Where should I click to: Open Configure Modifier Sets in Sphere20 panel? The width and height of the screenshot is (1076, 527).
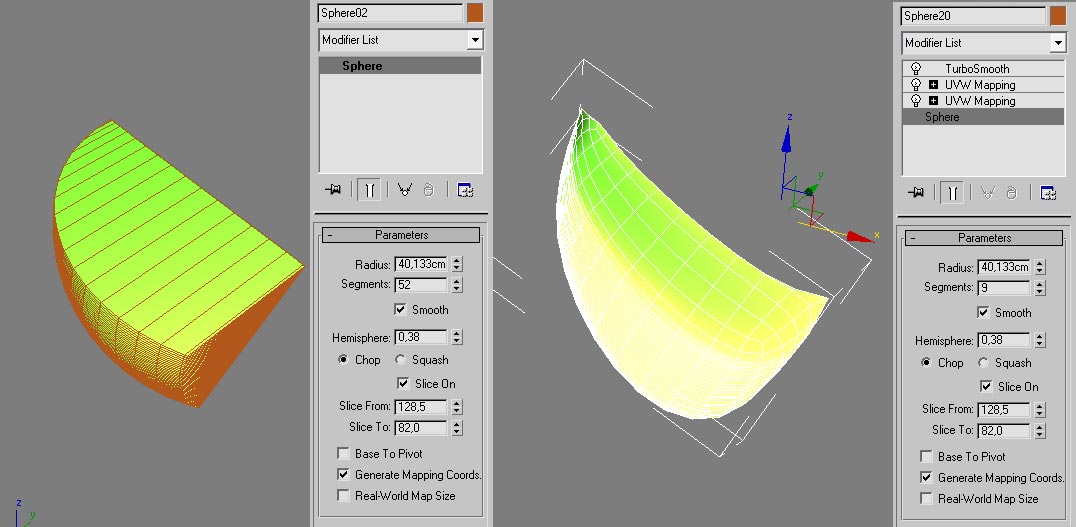pos(1048,193)
